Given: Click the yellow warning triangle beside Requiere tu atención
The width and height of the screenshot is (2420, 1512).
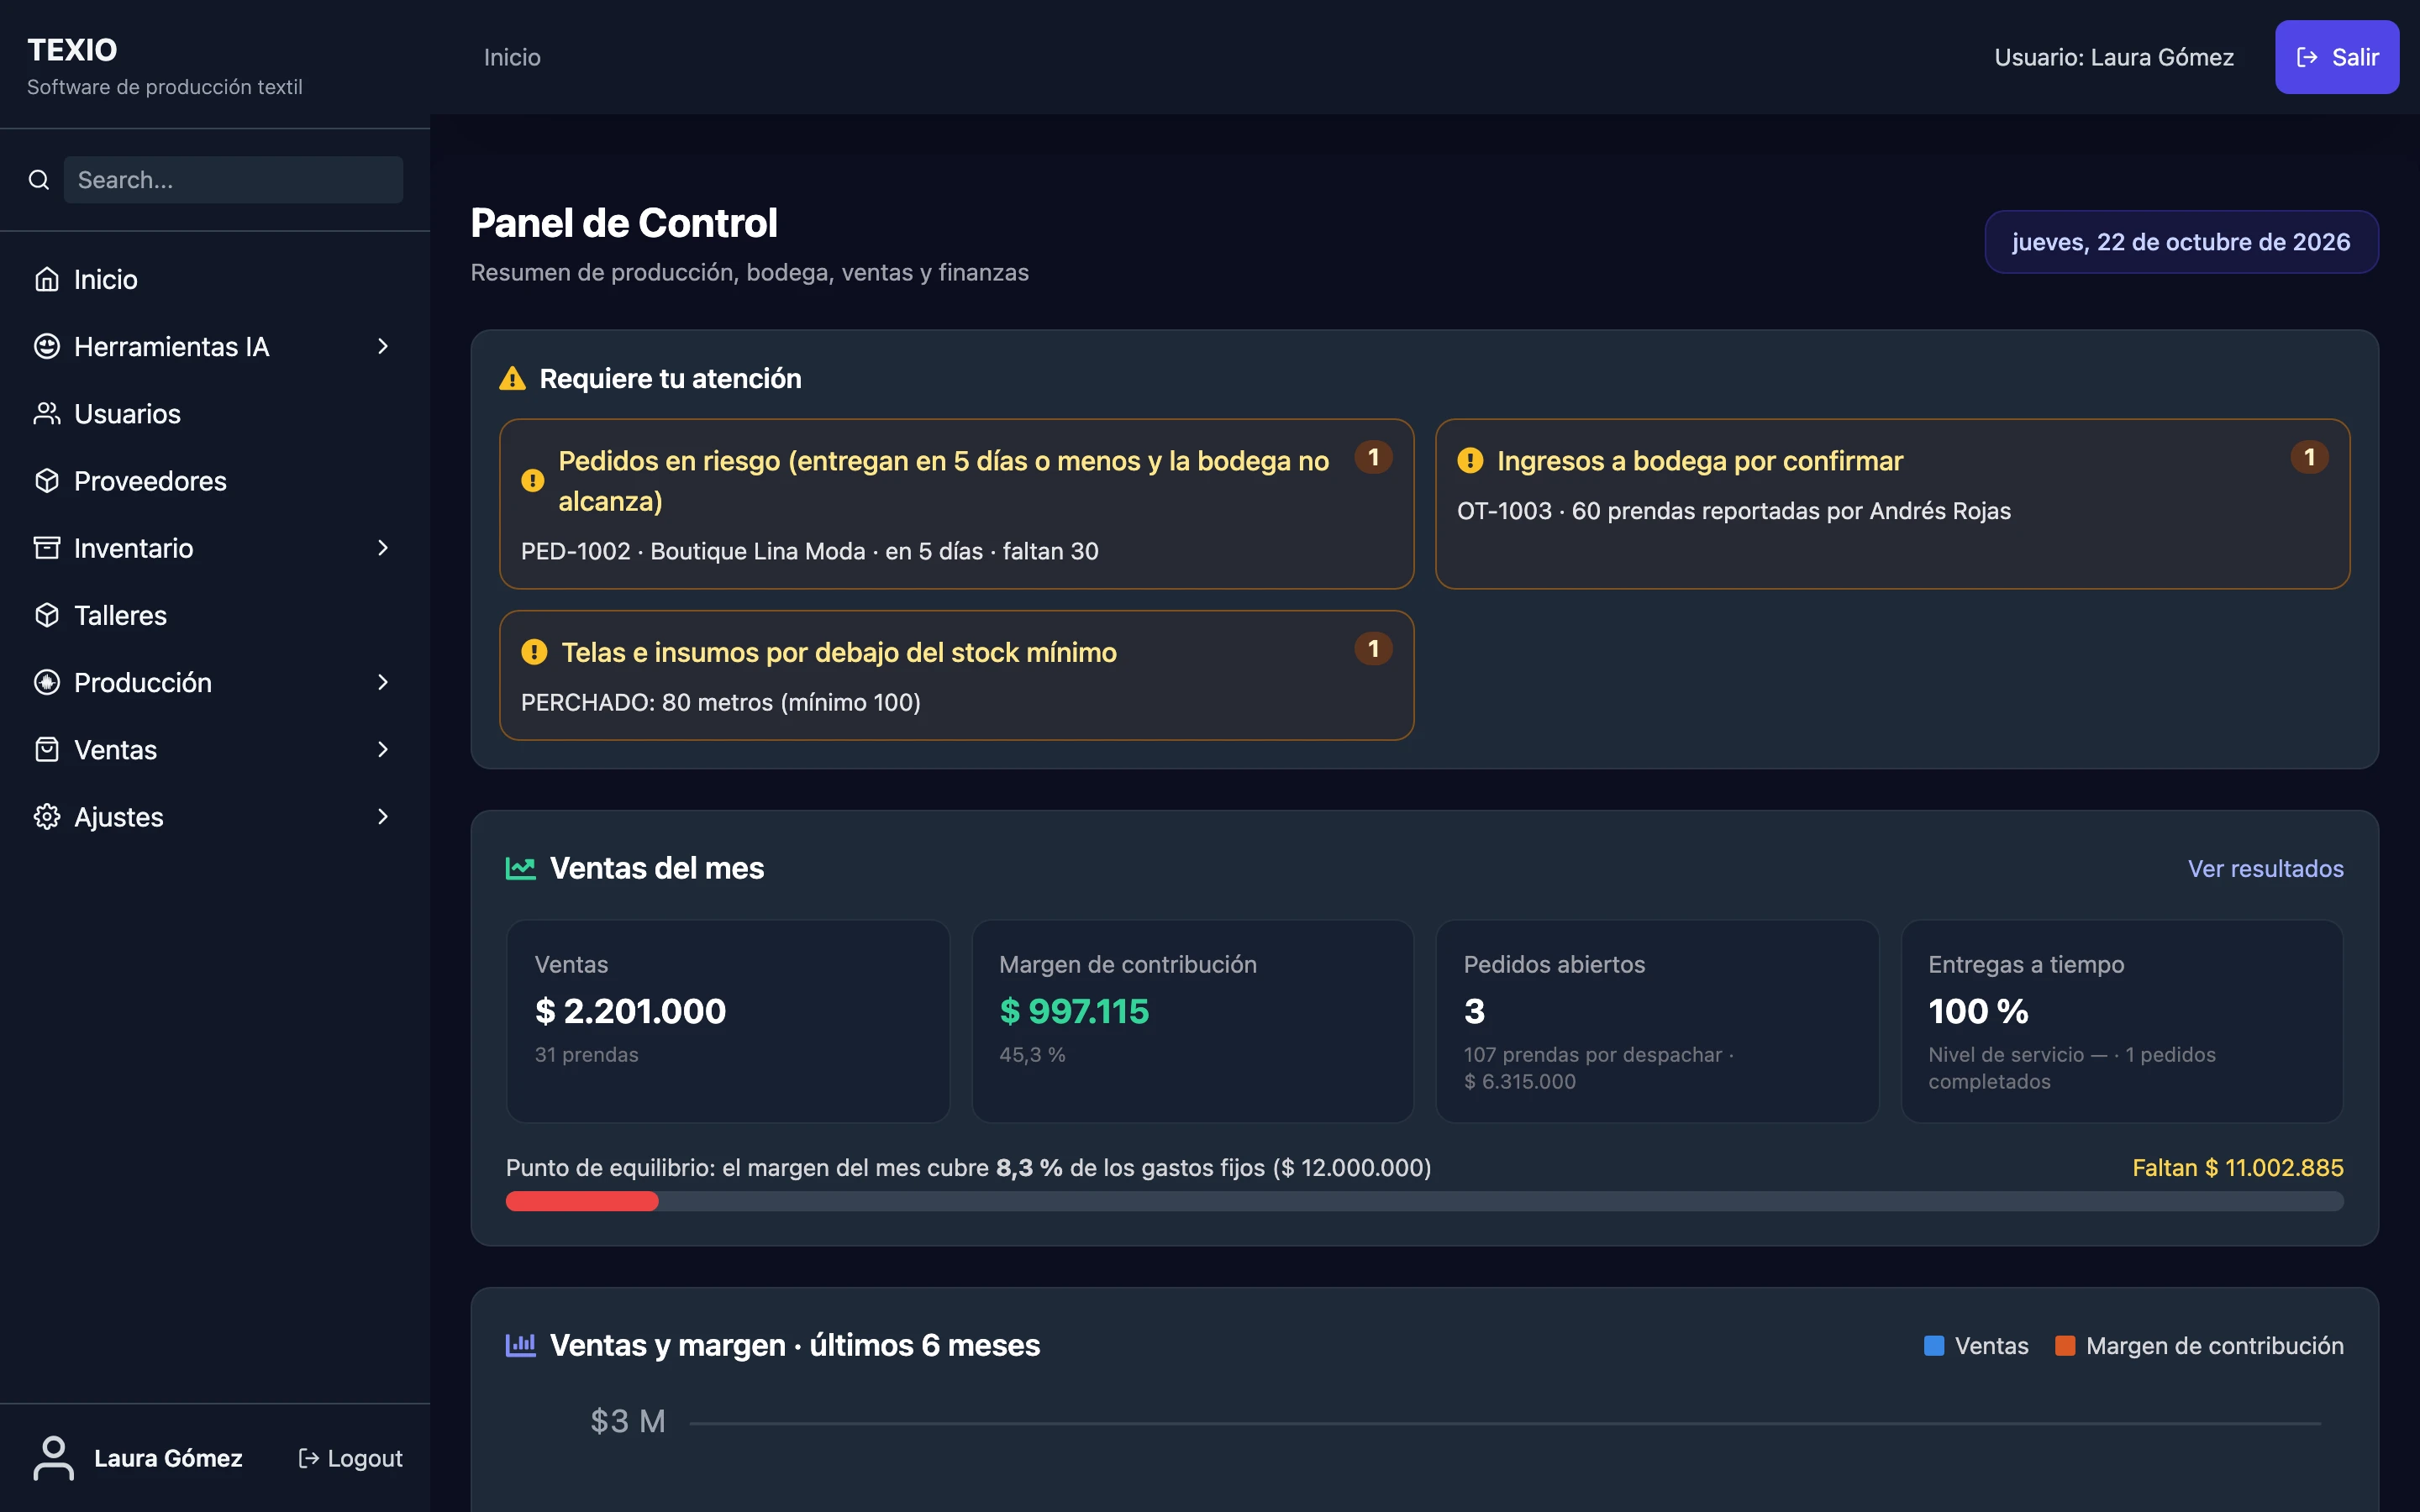Looking at the screenshot, I should (512, 378).
